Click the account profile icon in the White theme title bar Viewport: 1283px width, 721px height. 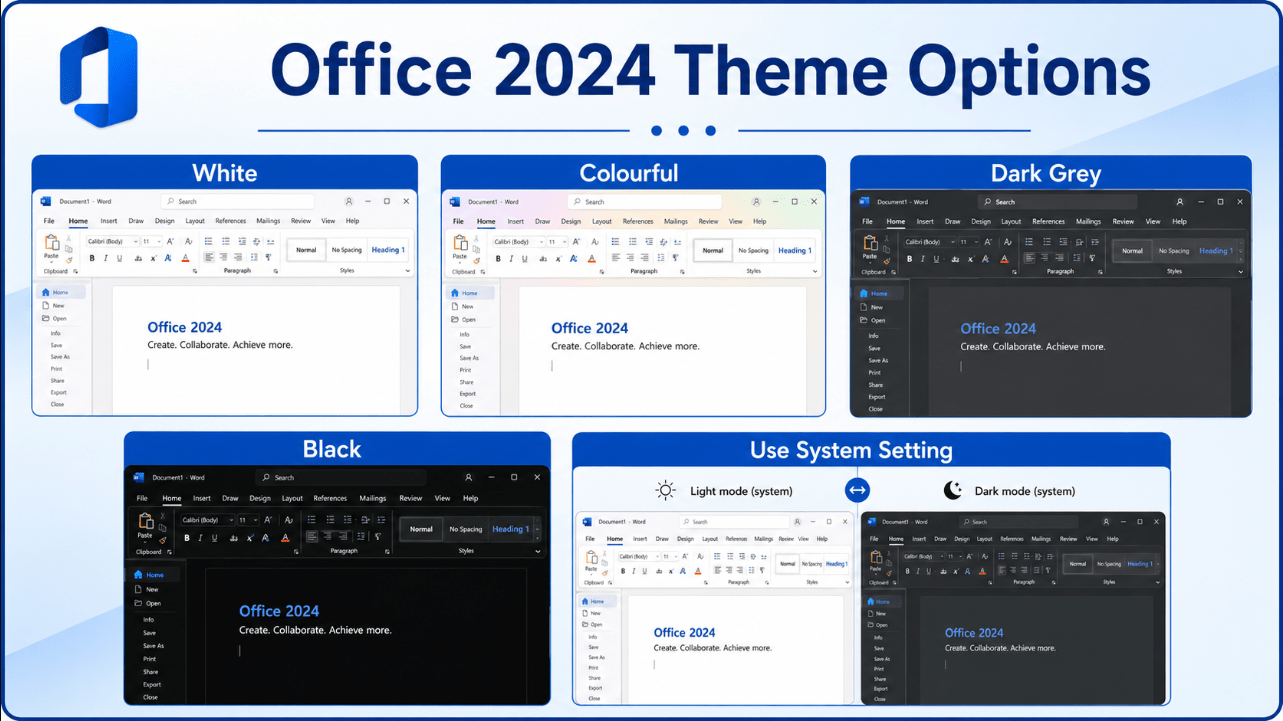[349, 201]
